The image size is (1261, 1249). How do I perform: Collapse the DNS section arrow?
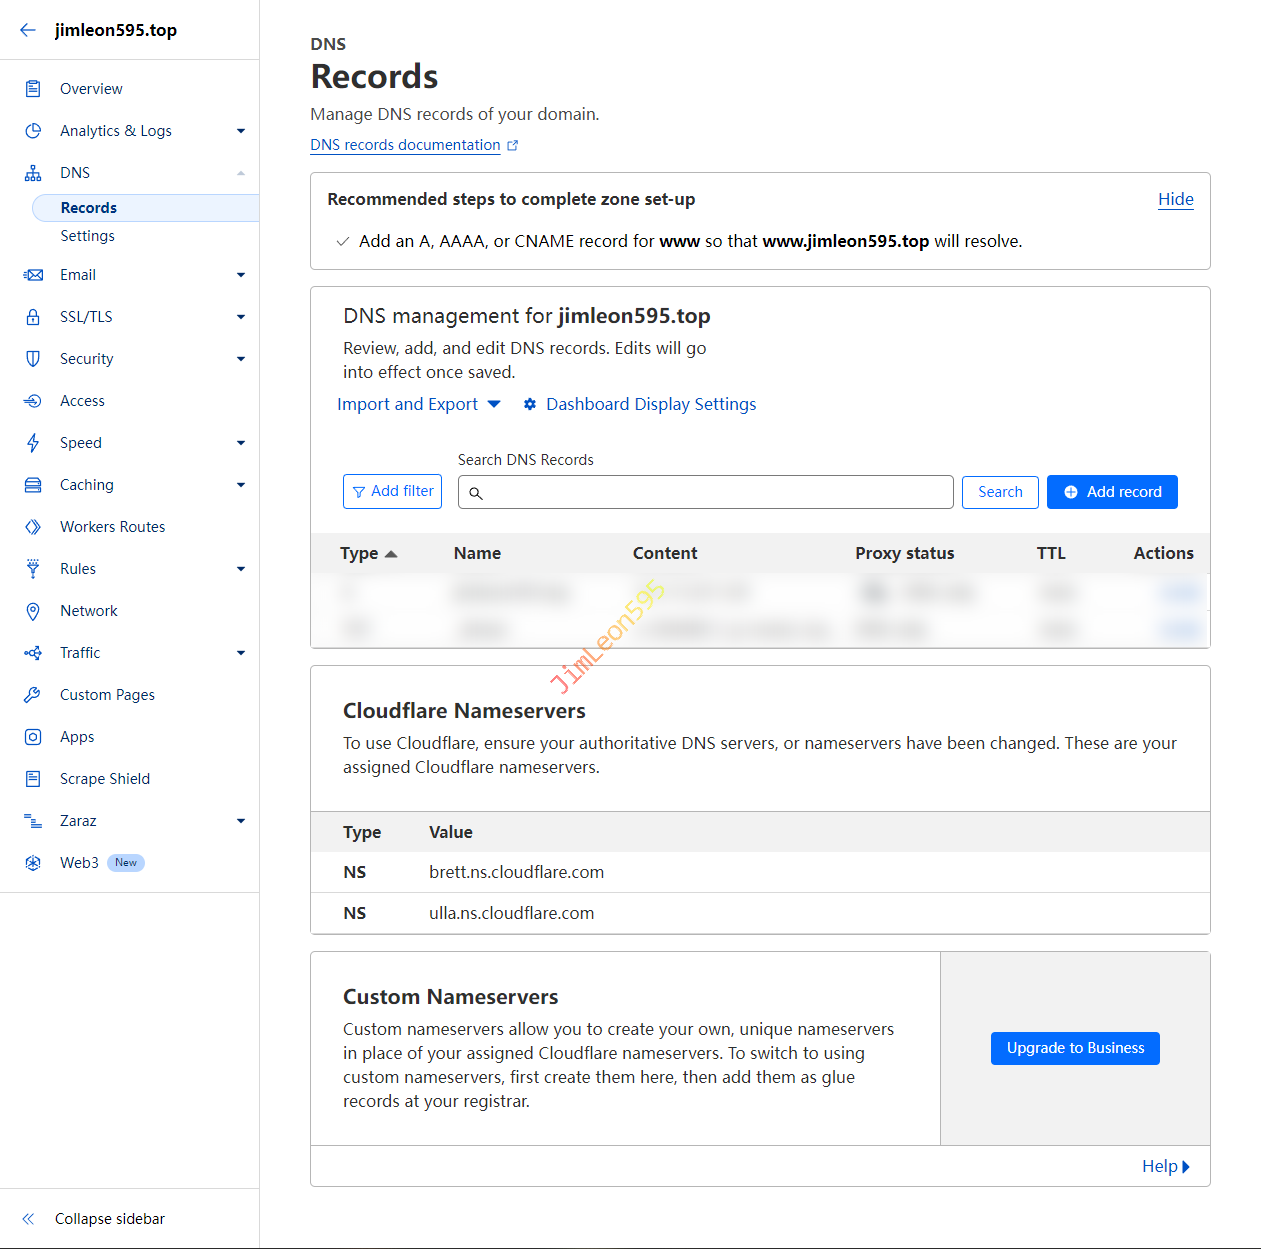(x=241, y=173)
